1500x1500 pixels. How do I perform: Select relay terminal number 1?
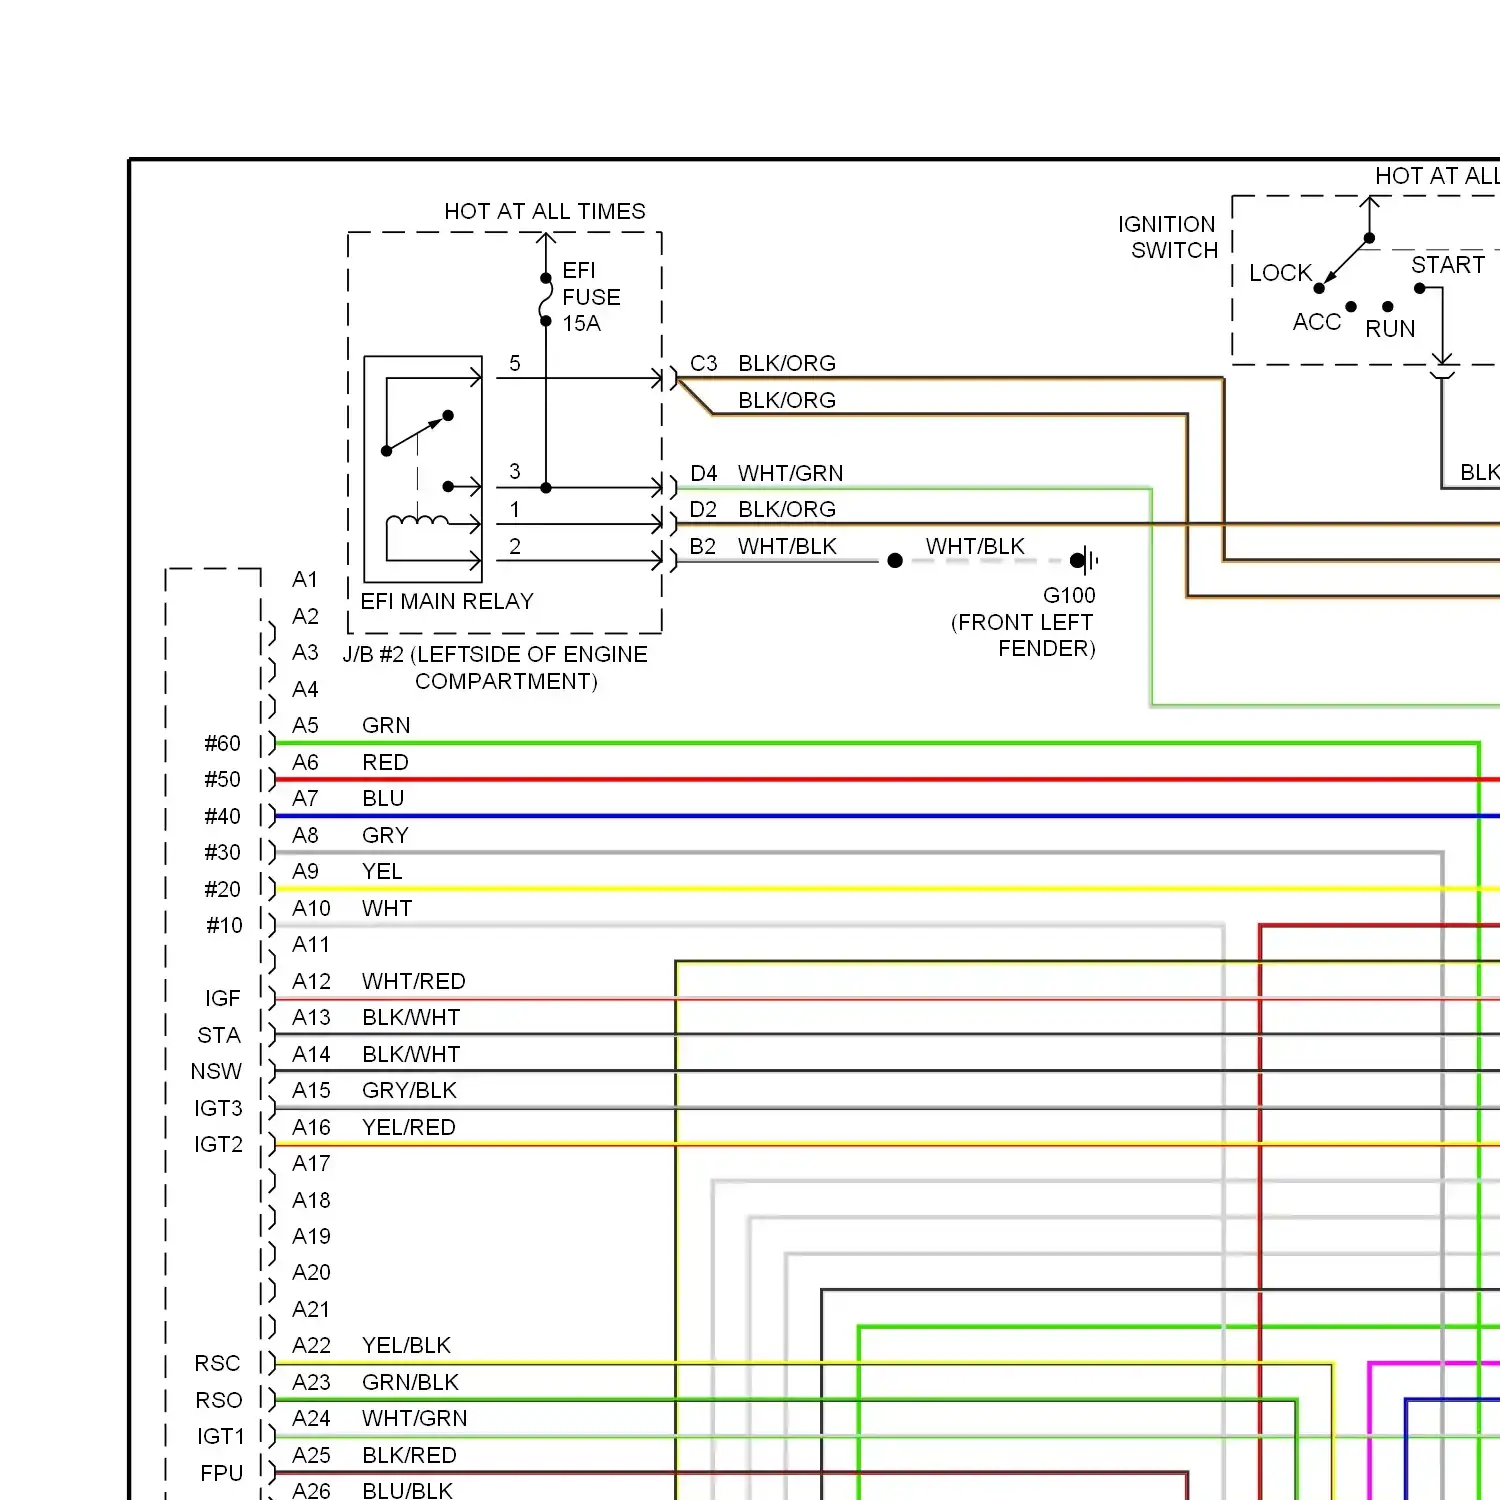(515, 510)
